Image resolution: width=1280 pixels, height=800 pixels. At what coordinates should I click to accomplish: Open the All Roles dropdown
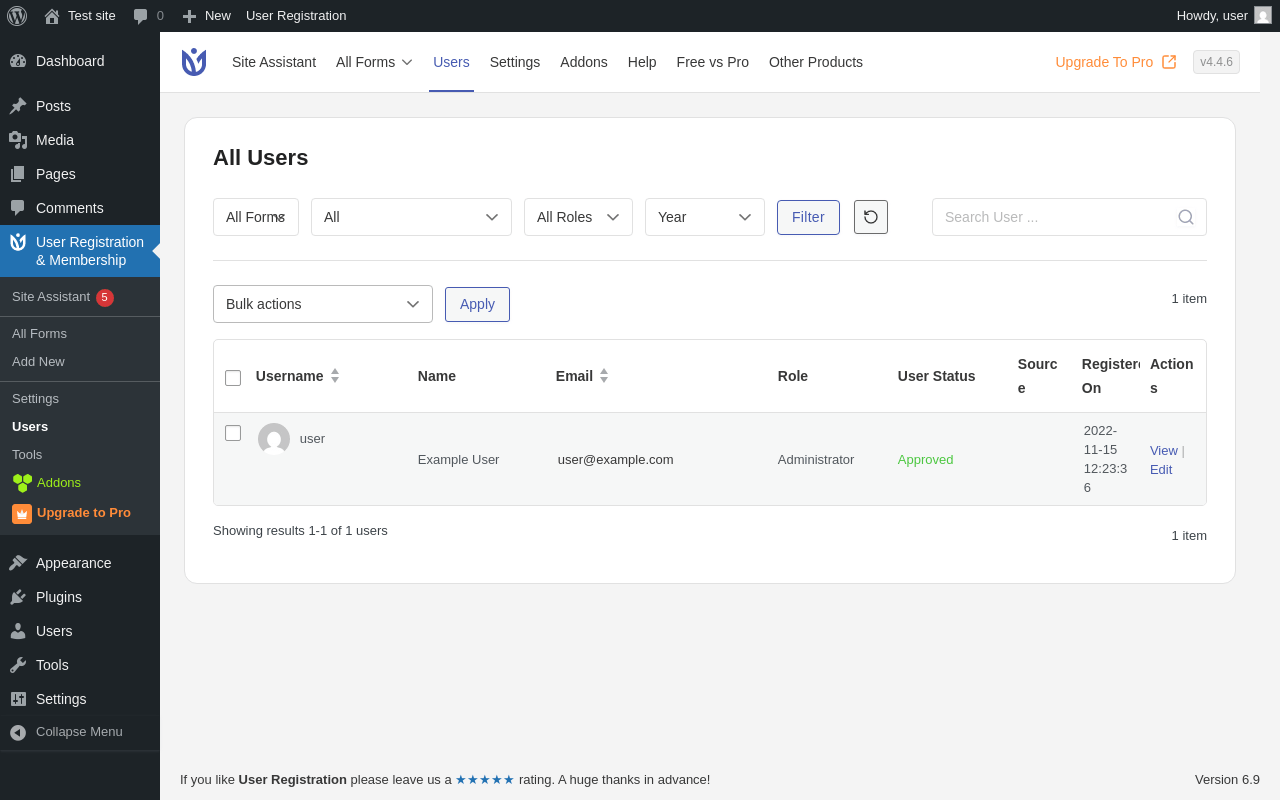point(577,217)
